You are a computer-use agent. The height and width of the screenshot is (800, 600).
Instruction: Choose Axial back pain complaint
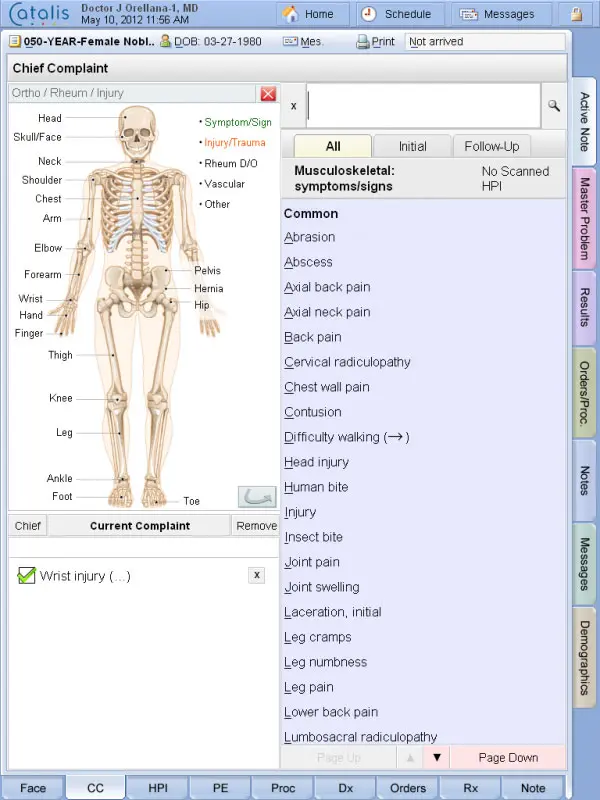click(x=327, y=287)
